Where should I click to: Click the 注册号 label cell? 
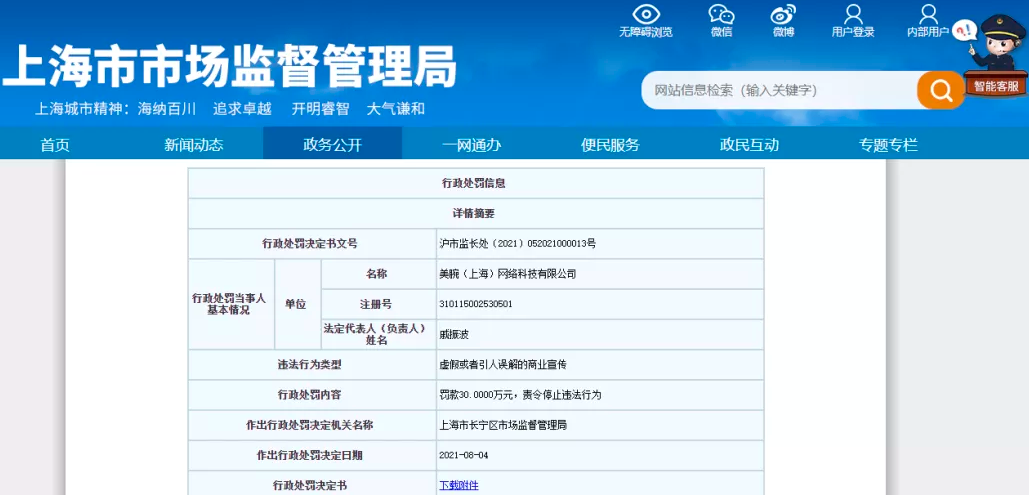click(x=378, y=305)
